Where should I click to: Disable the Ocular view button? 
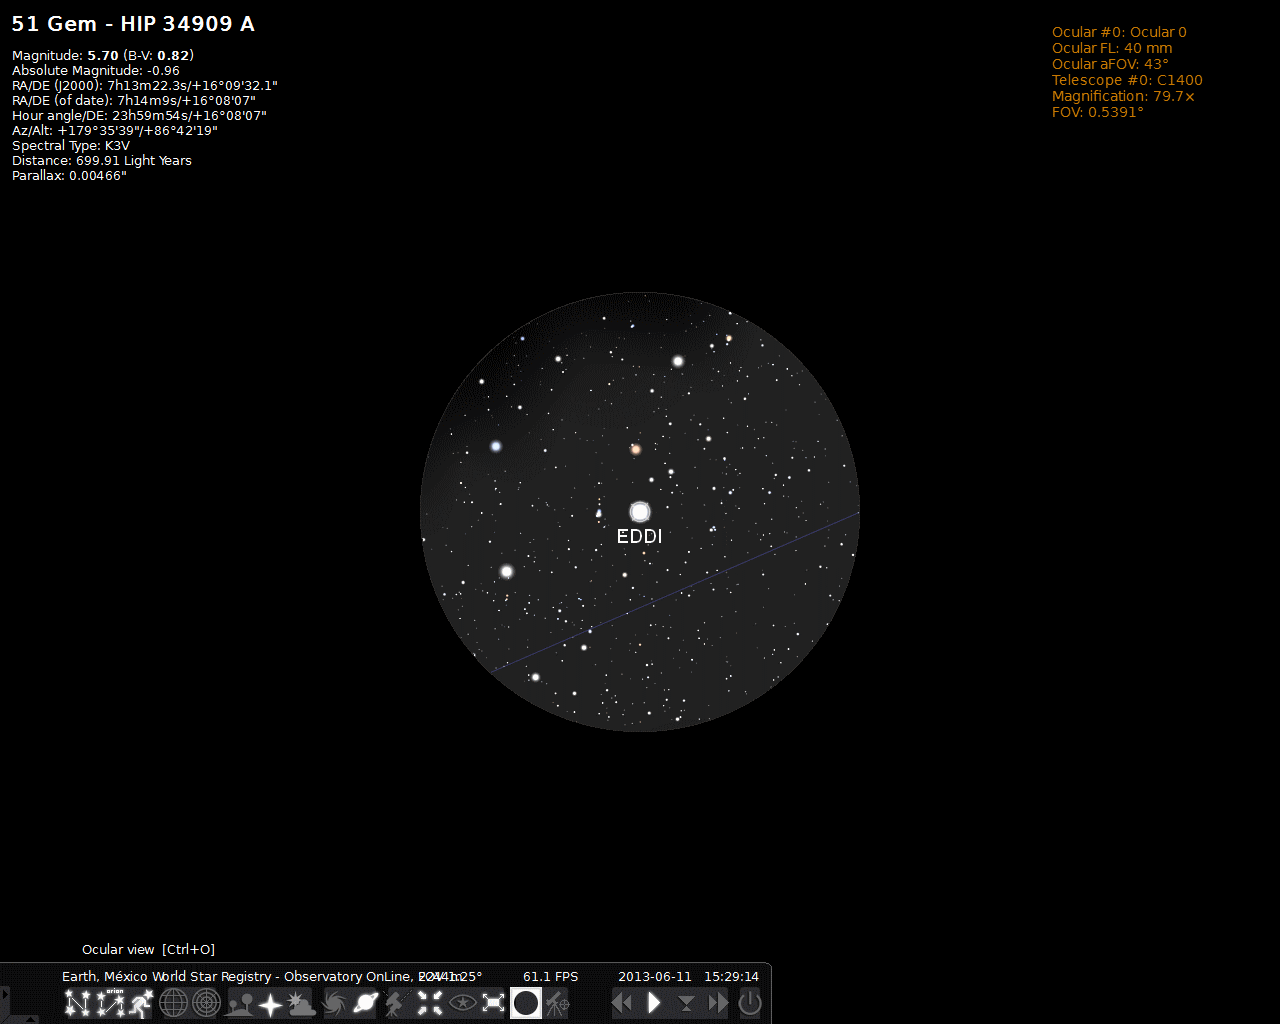point(526,1003)
